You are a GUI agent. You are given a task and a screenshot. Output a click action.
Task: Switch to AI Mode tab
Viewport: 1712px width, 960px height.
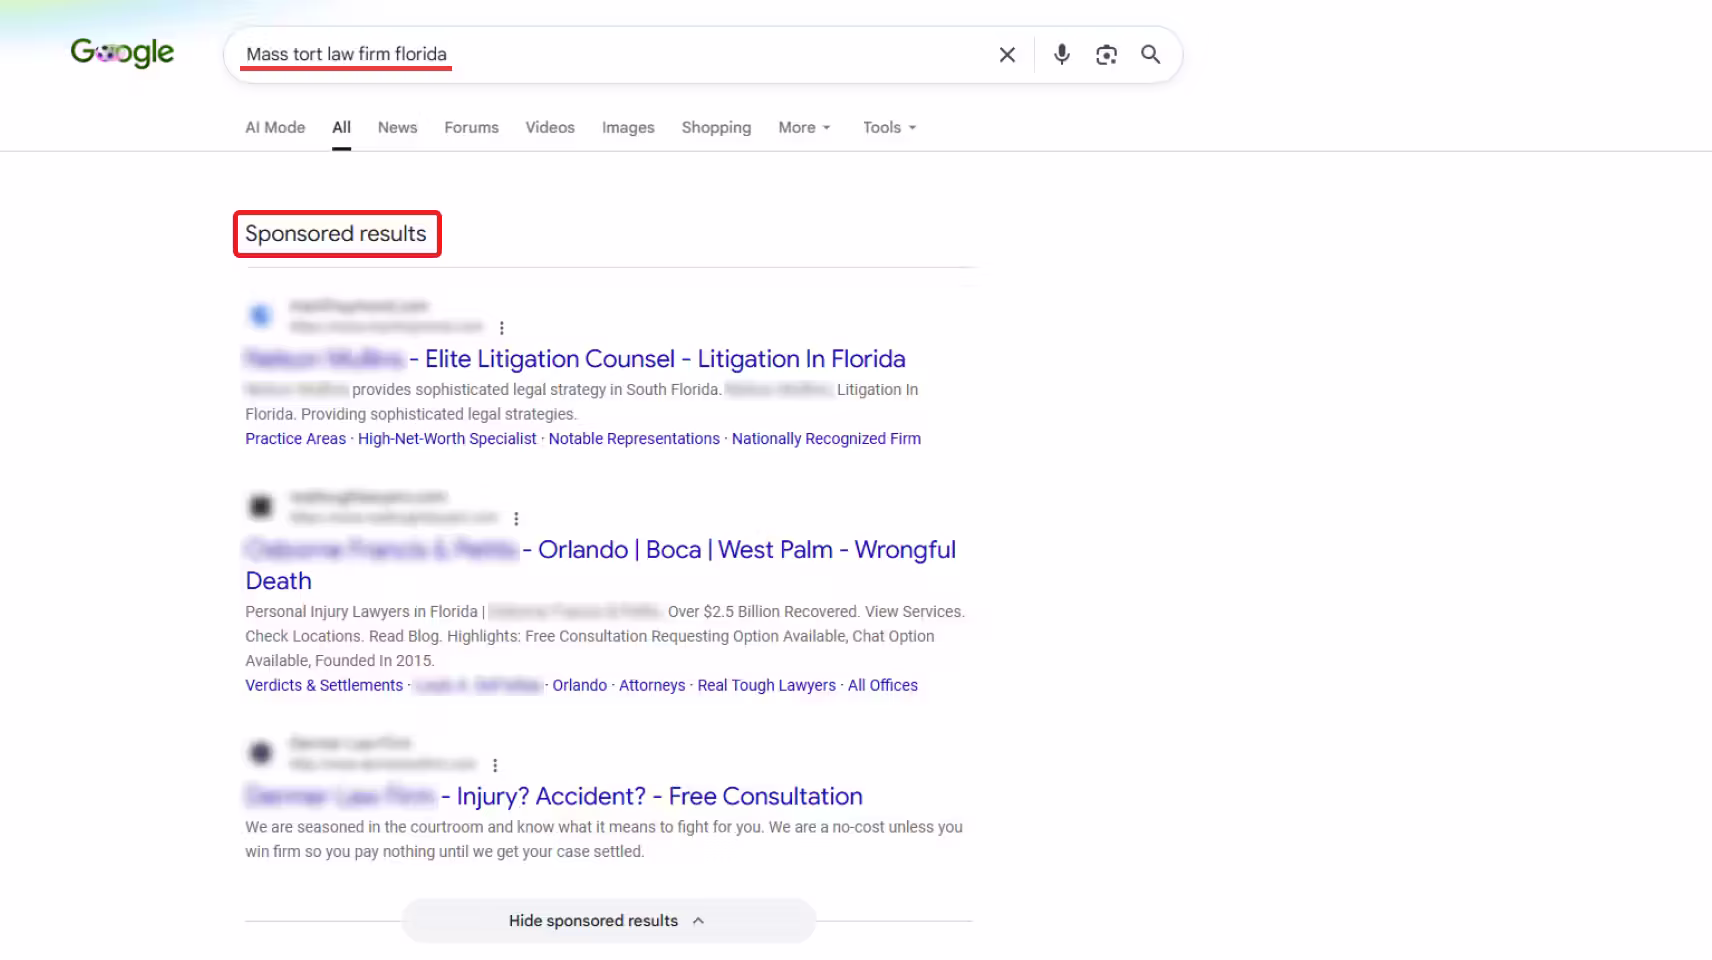pyautogui.click(x=275, y=127)
